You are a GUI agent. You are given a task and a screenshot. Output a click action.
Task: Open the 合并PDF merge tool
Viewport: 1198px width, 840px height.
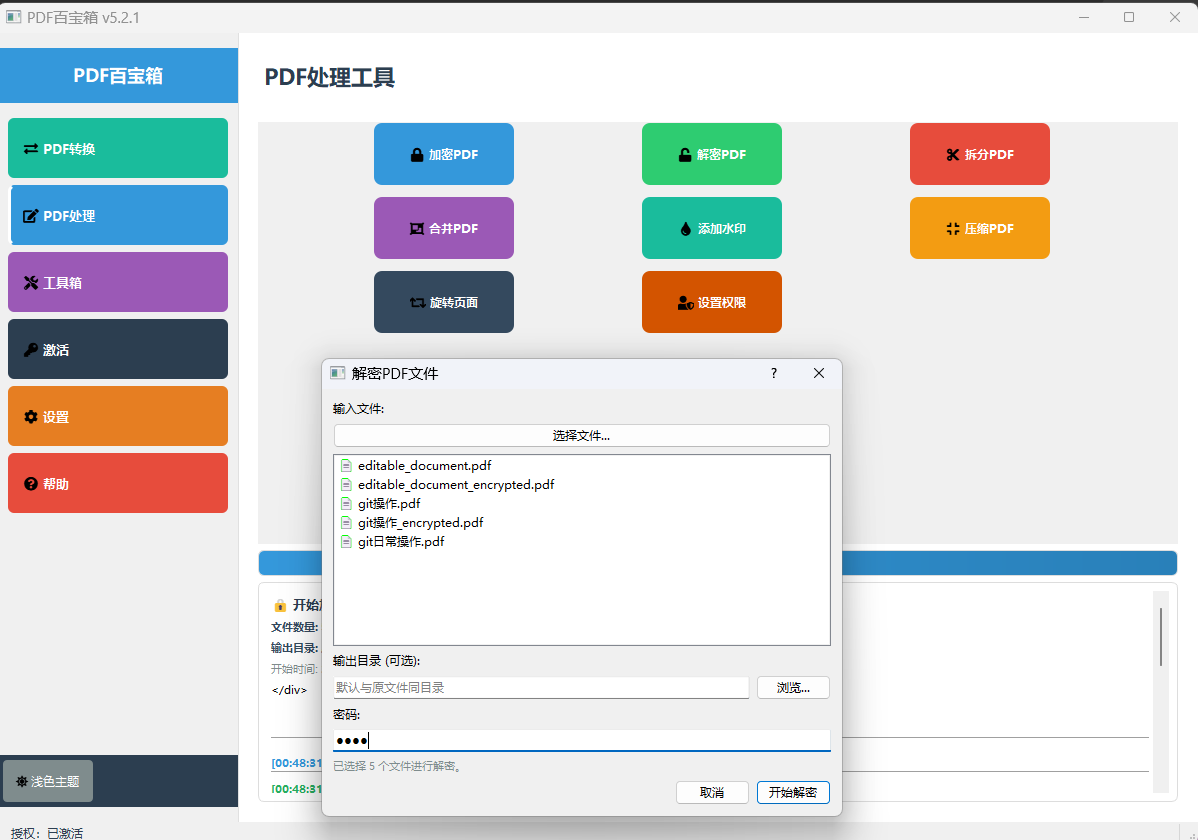443,228
